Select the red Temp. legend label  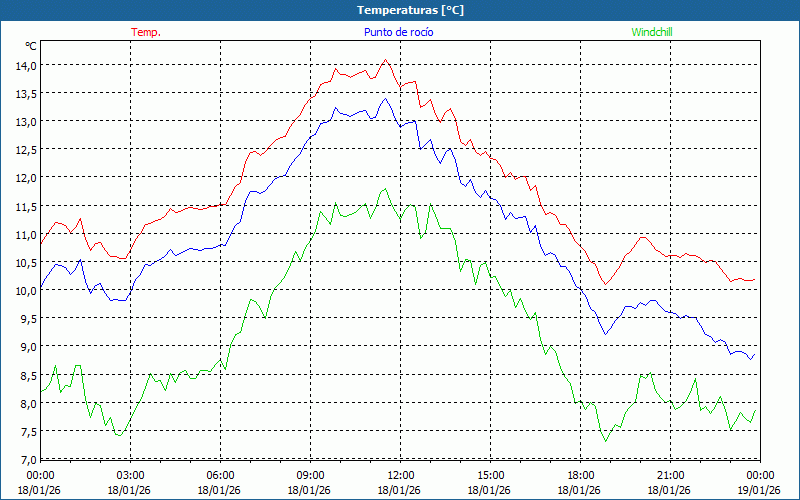(x=146, y=32)
